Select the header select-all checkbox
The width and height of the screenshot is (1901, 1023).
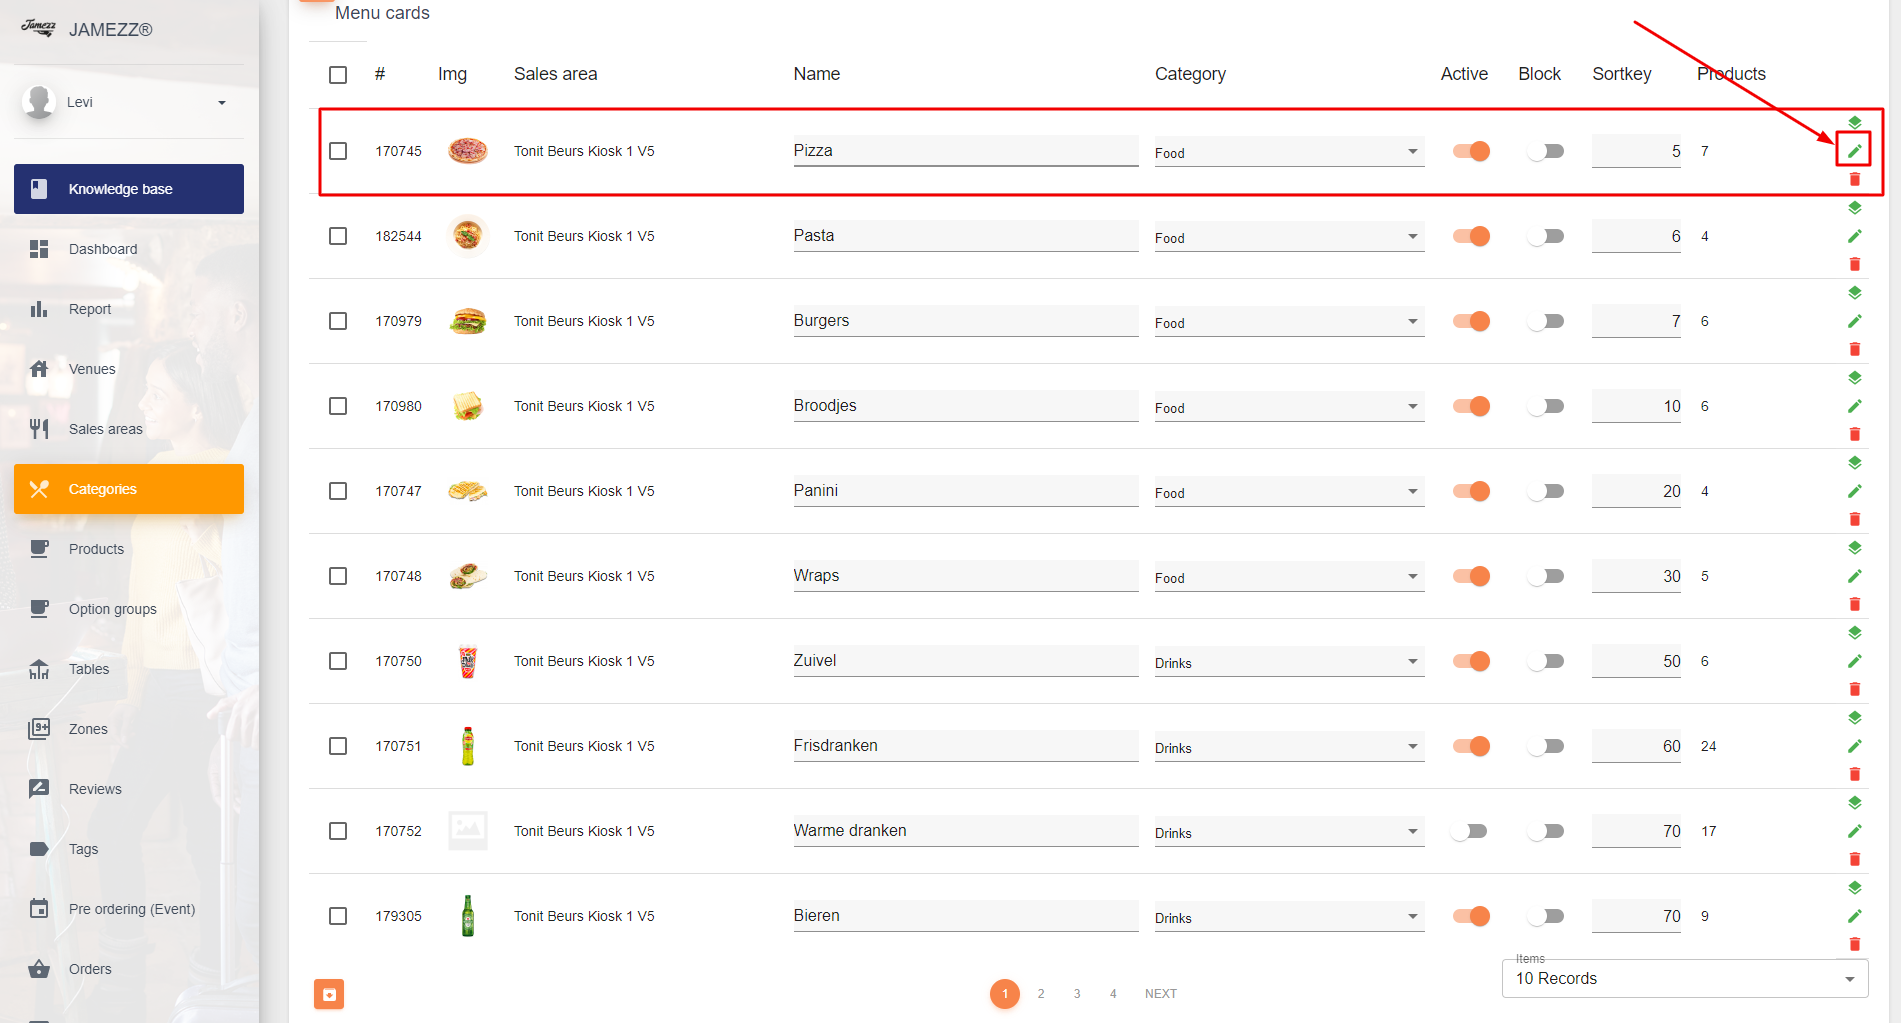tap(338, 75)
